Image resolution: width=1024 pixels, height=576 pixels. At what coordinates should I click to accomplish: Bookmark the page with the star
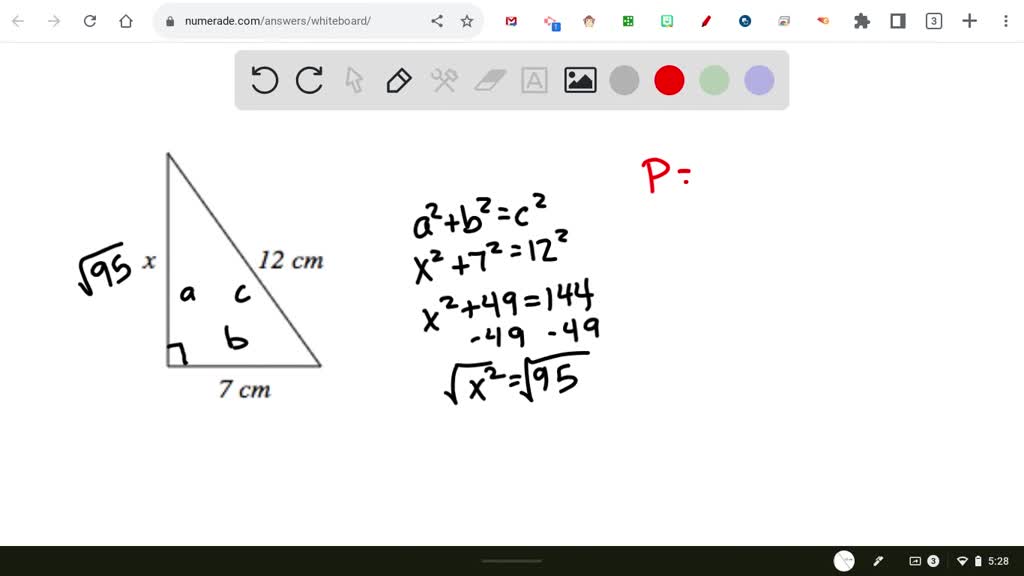click(x=468, y=20)
